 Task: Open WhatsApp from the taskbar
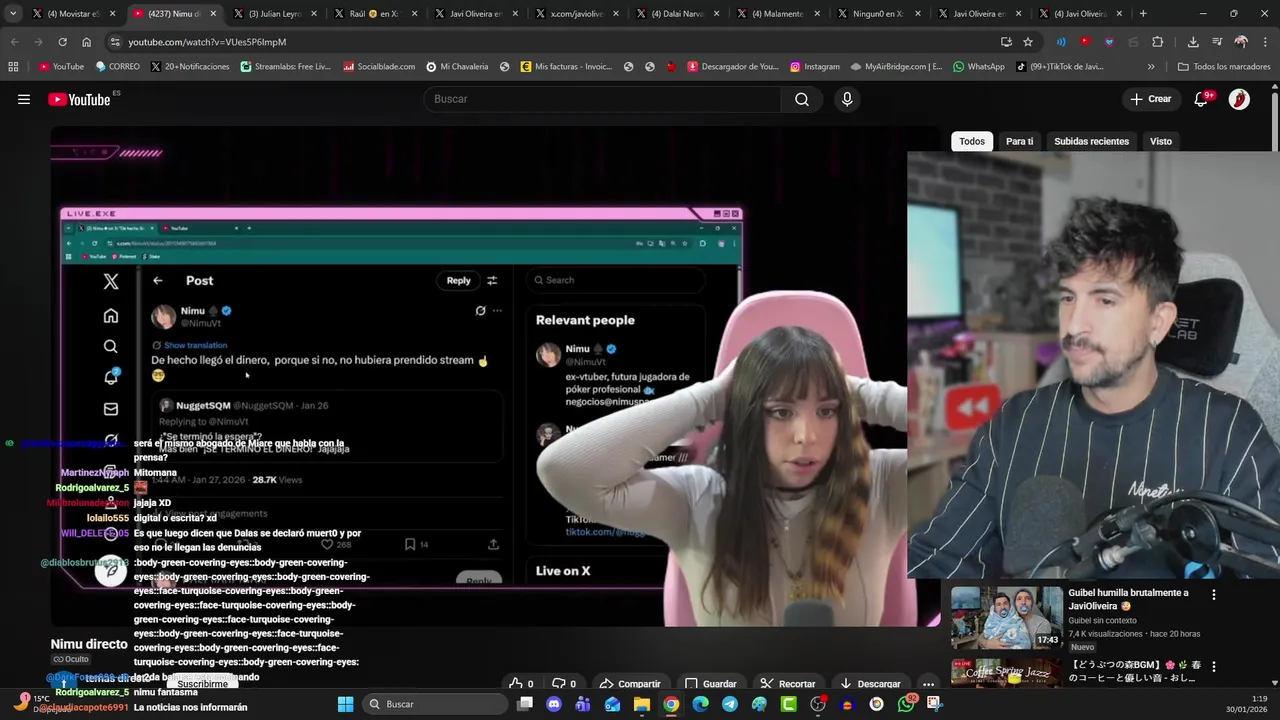point(906,704)
